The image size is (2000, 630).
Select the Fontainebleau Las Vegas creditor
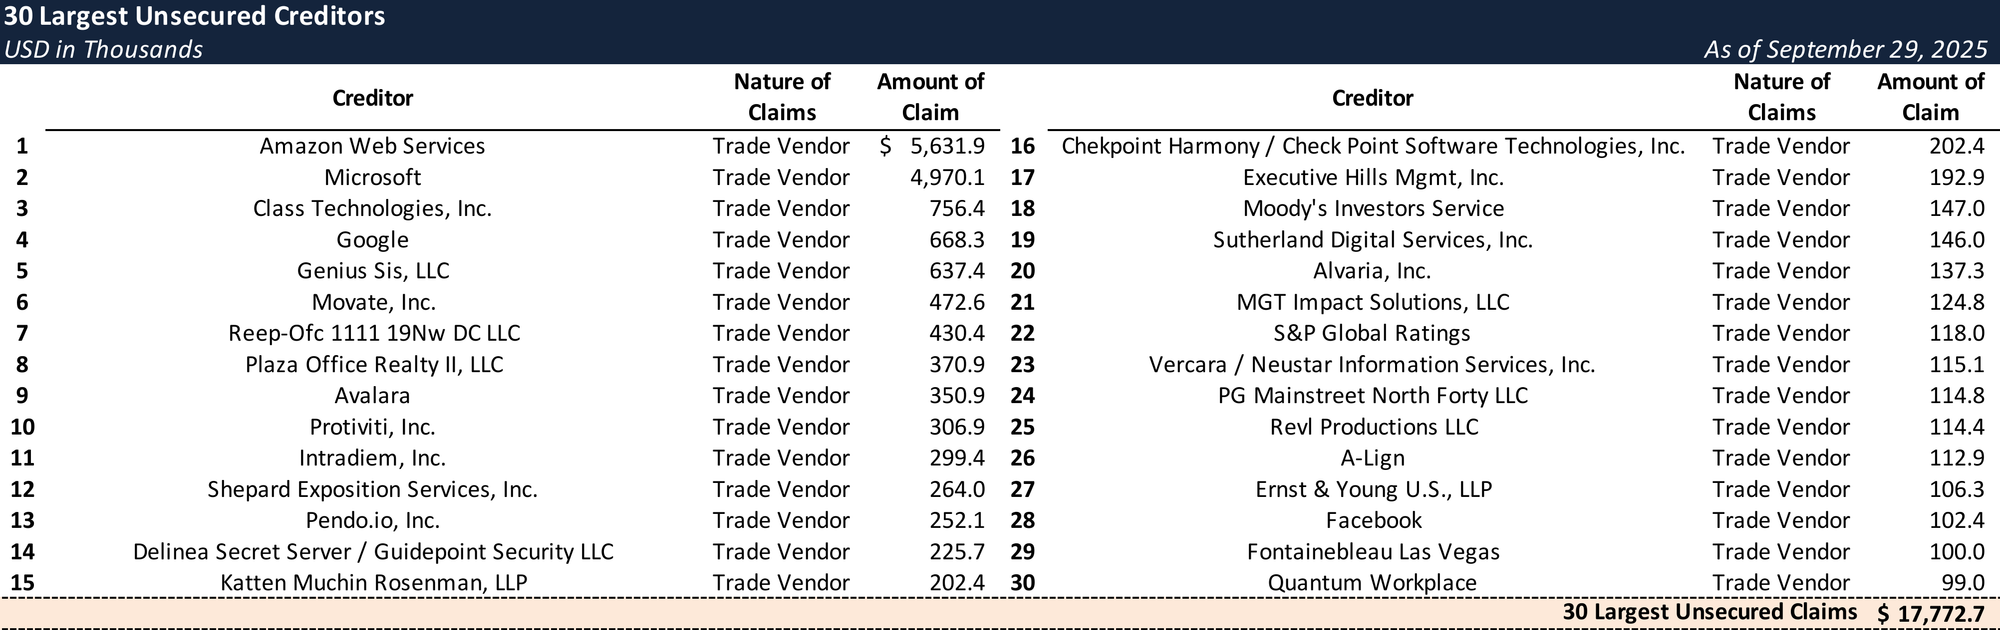1373,552
